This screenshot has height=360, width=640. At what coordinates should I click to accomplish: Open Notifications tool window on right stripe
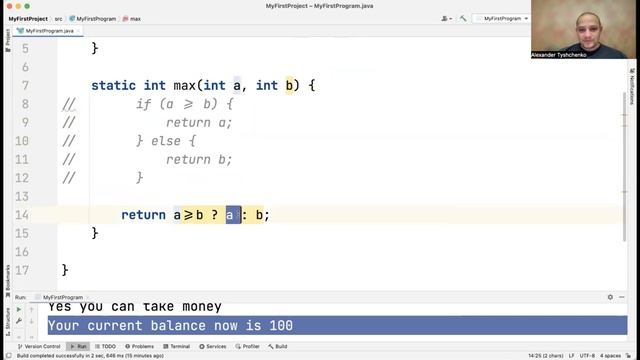click(x=632, y=86)
